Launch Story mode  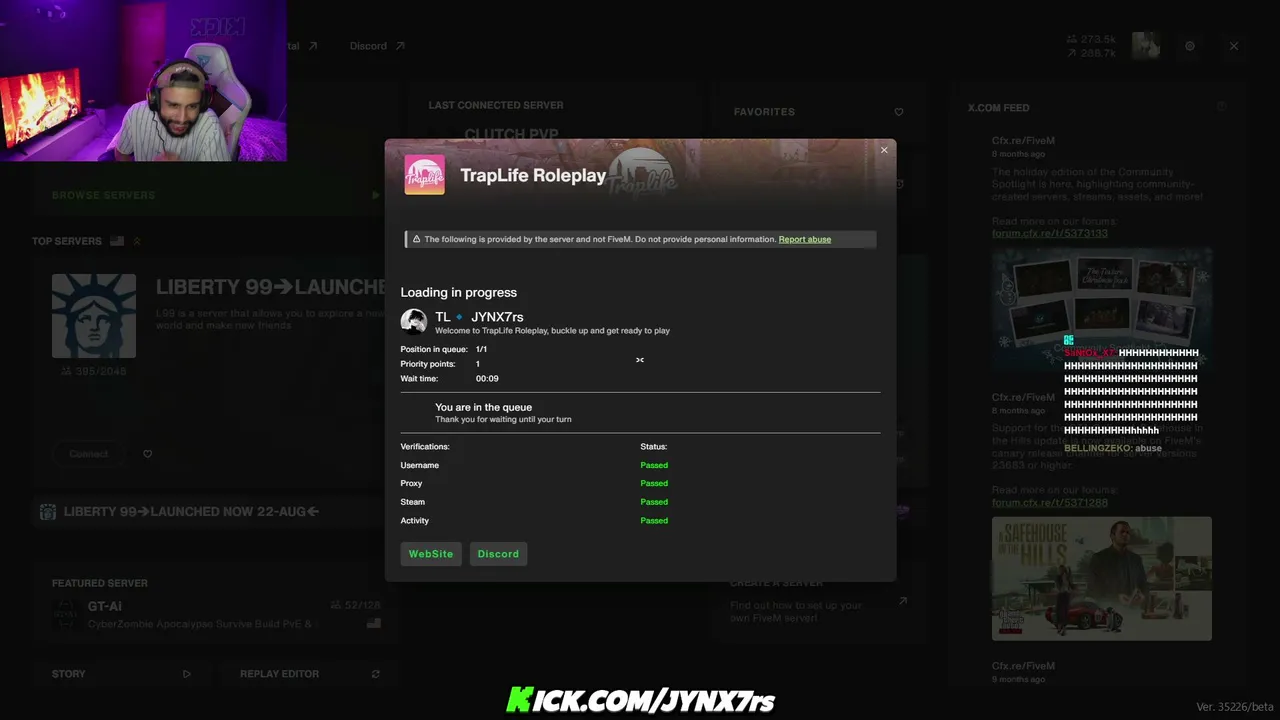click(122, 674)
